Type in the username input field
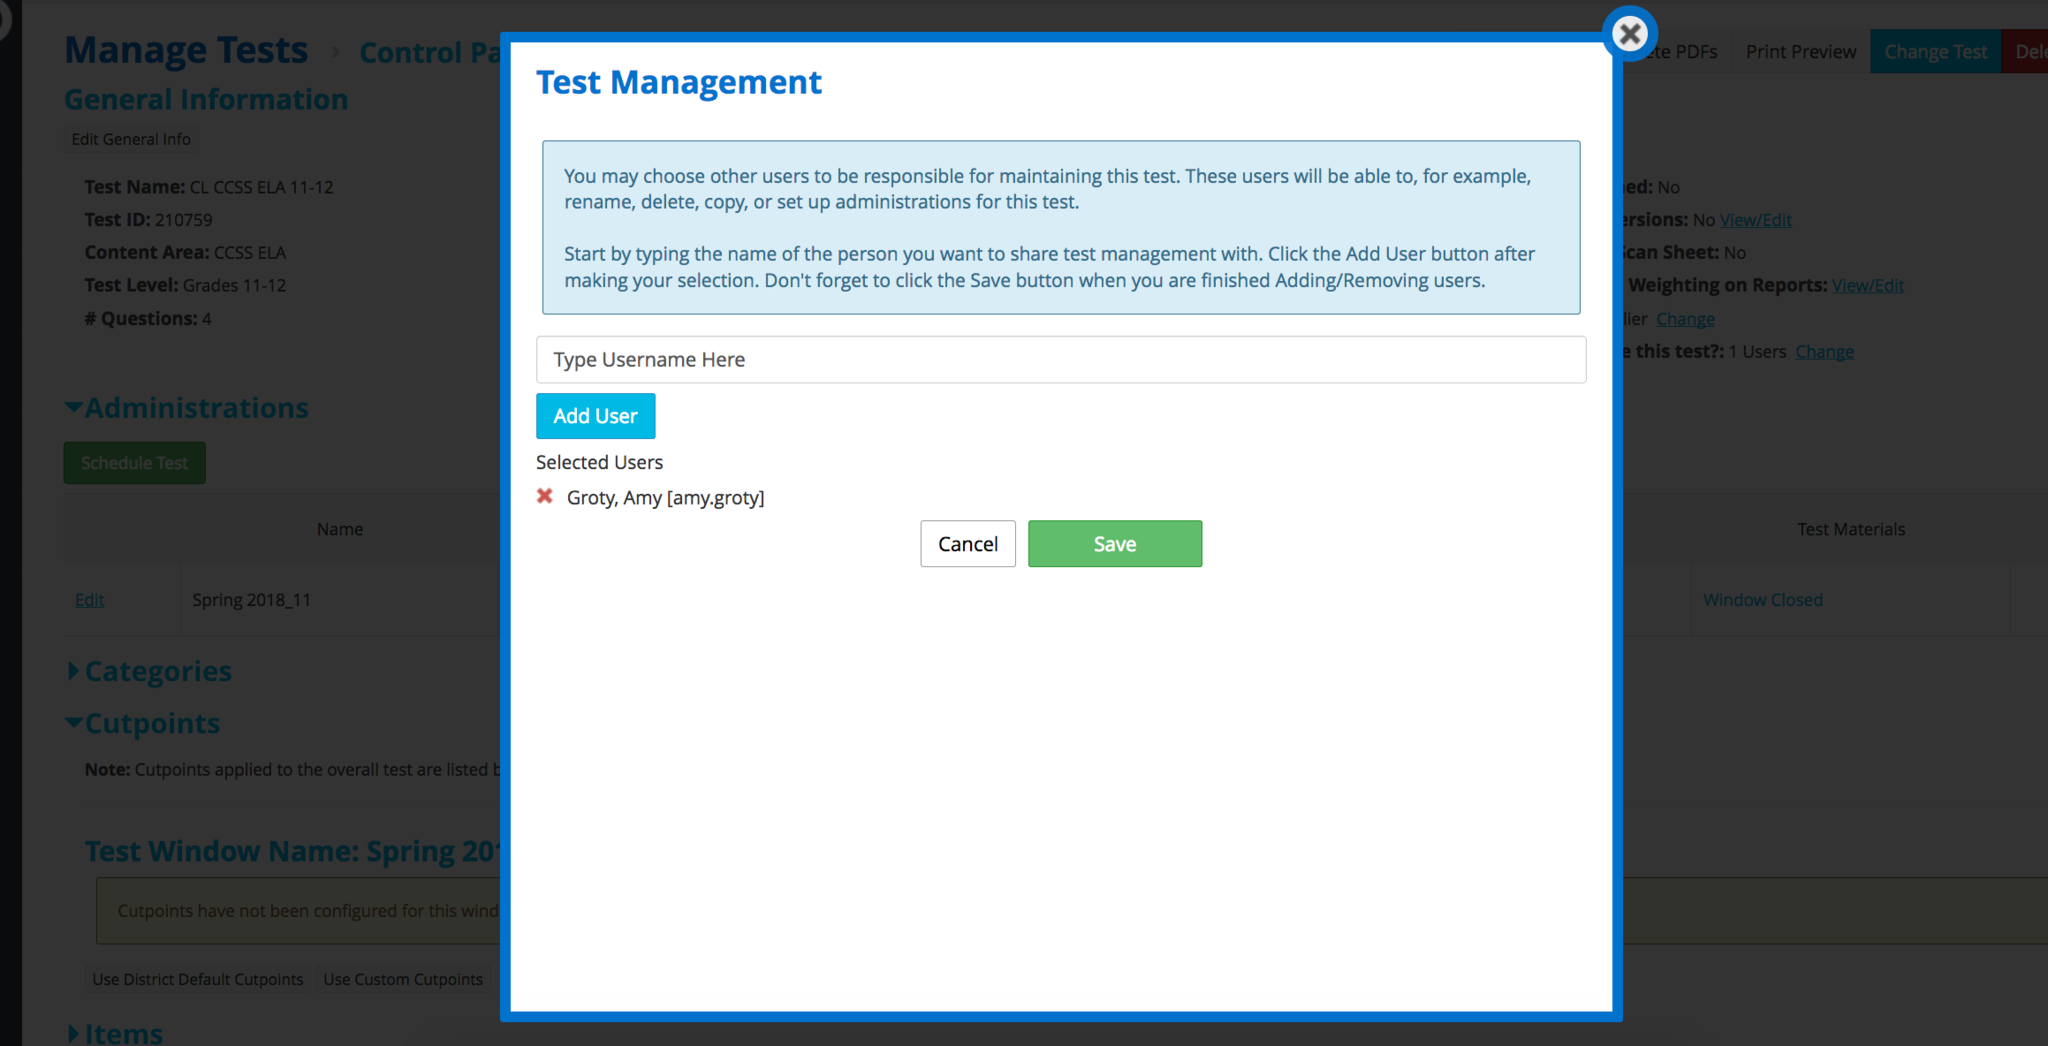This screenshot has height=1046, width=2048. [1060, 360]
